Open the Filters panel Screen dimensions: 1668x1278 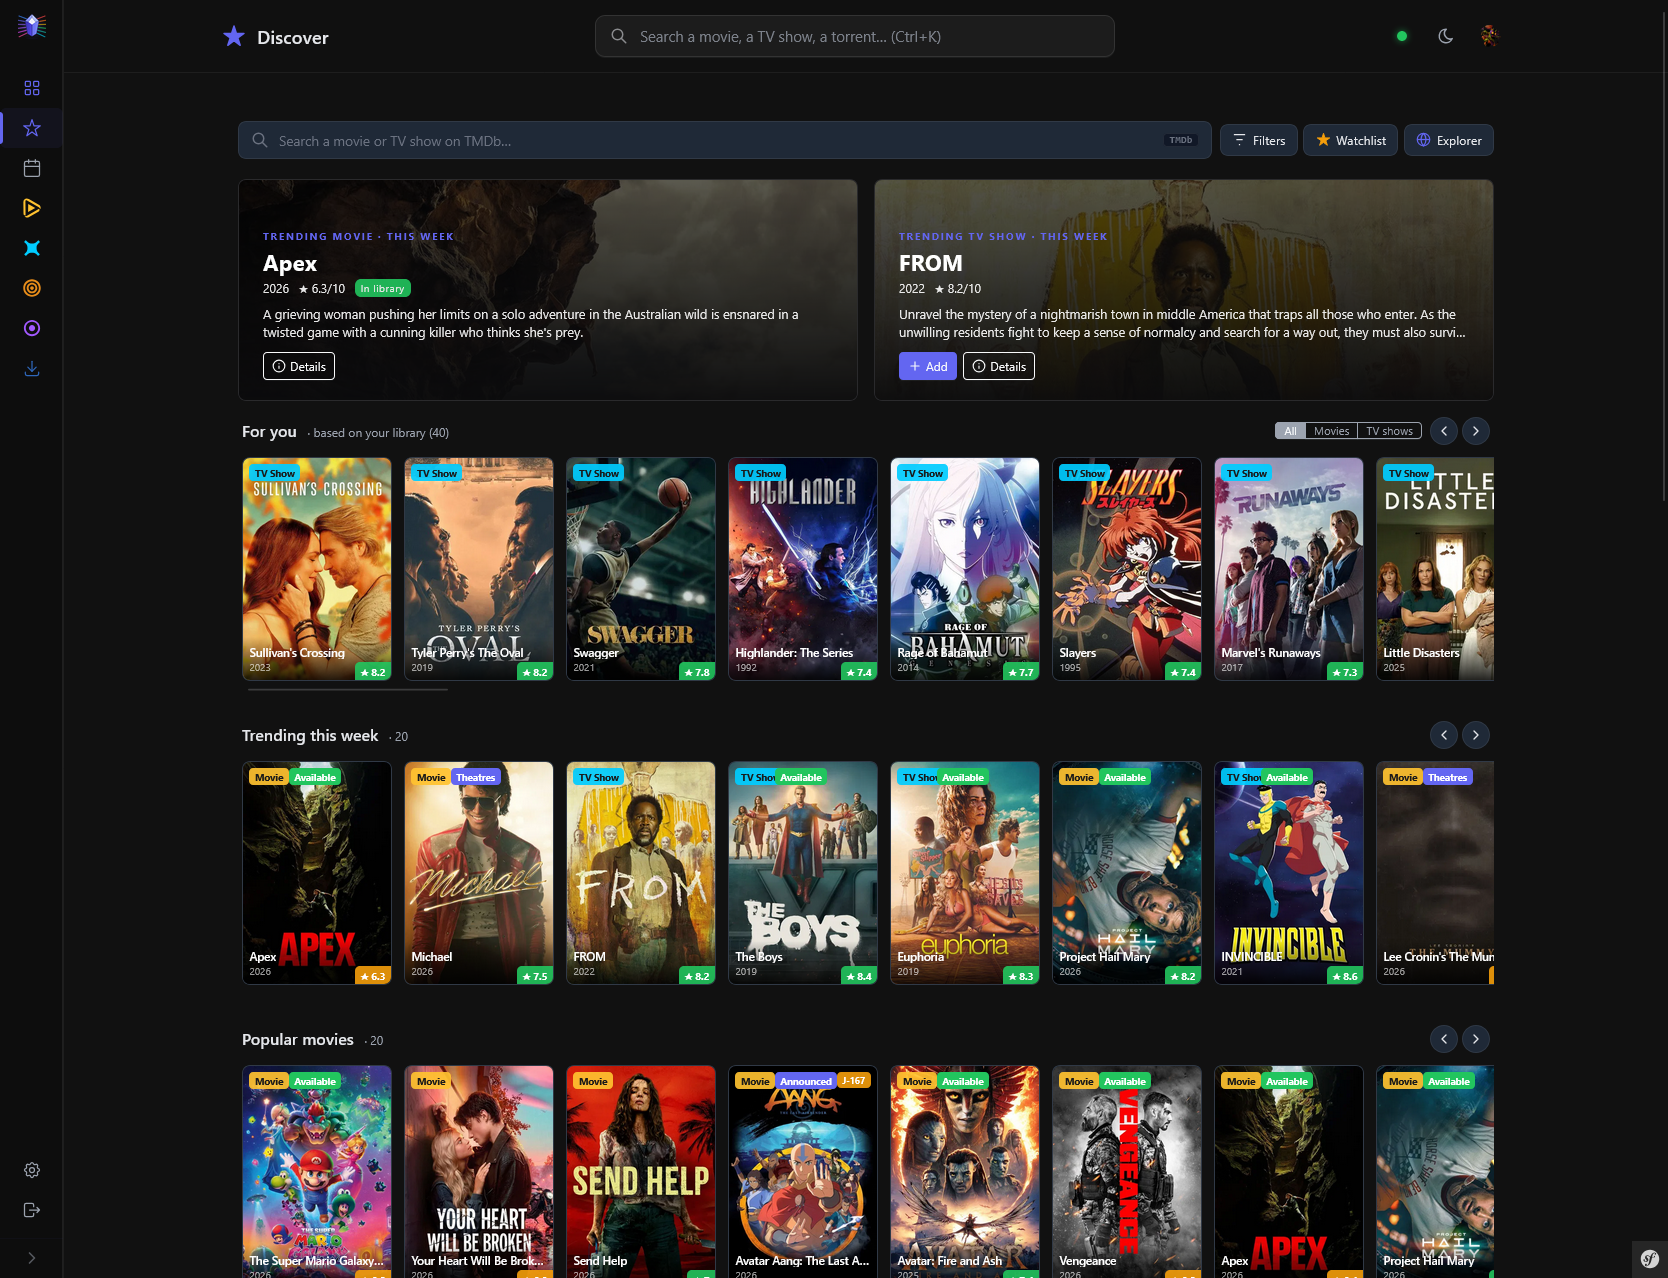click(x=1259, y=140)
